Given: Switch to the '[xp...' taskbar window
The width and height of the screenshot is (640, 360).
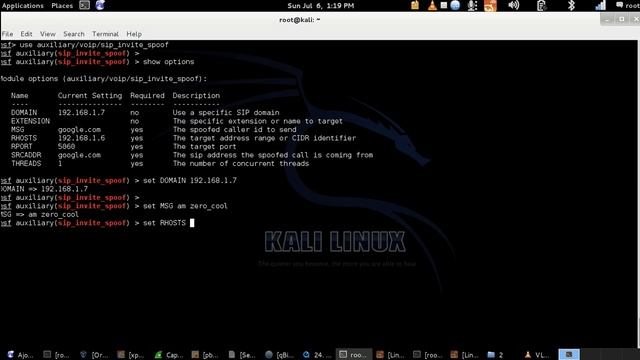Looking at the screenshot, I should (131, 355).
